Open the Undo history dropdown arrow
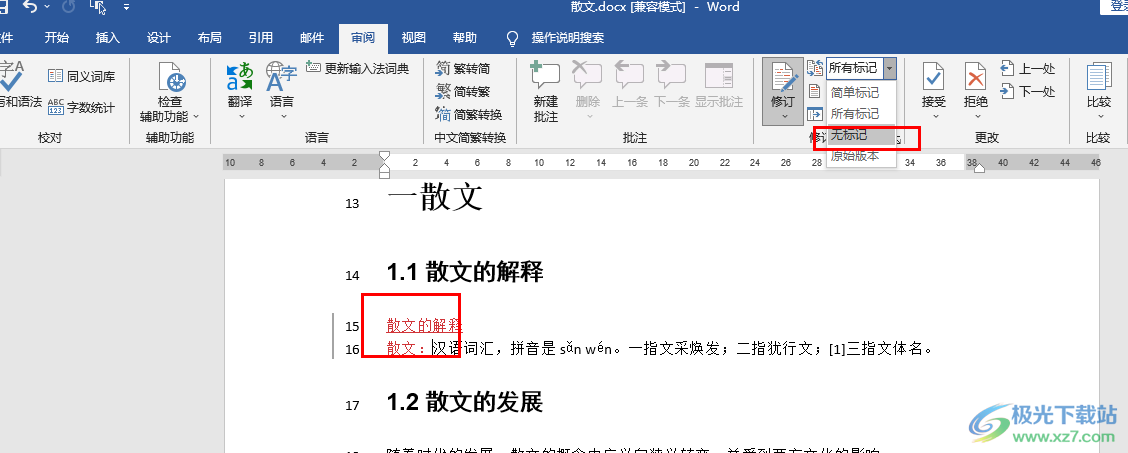 [x=47, y=6]
